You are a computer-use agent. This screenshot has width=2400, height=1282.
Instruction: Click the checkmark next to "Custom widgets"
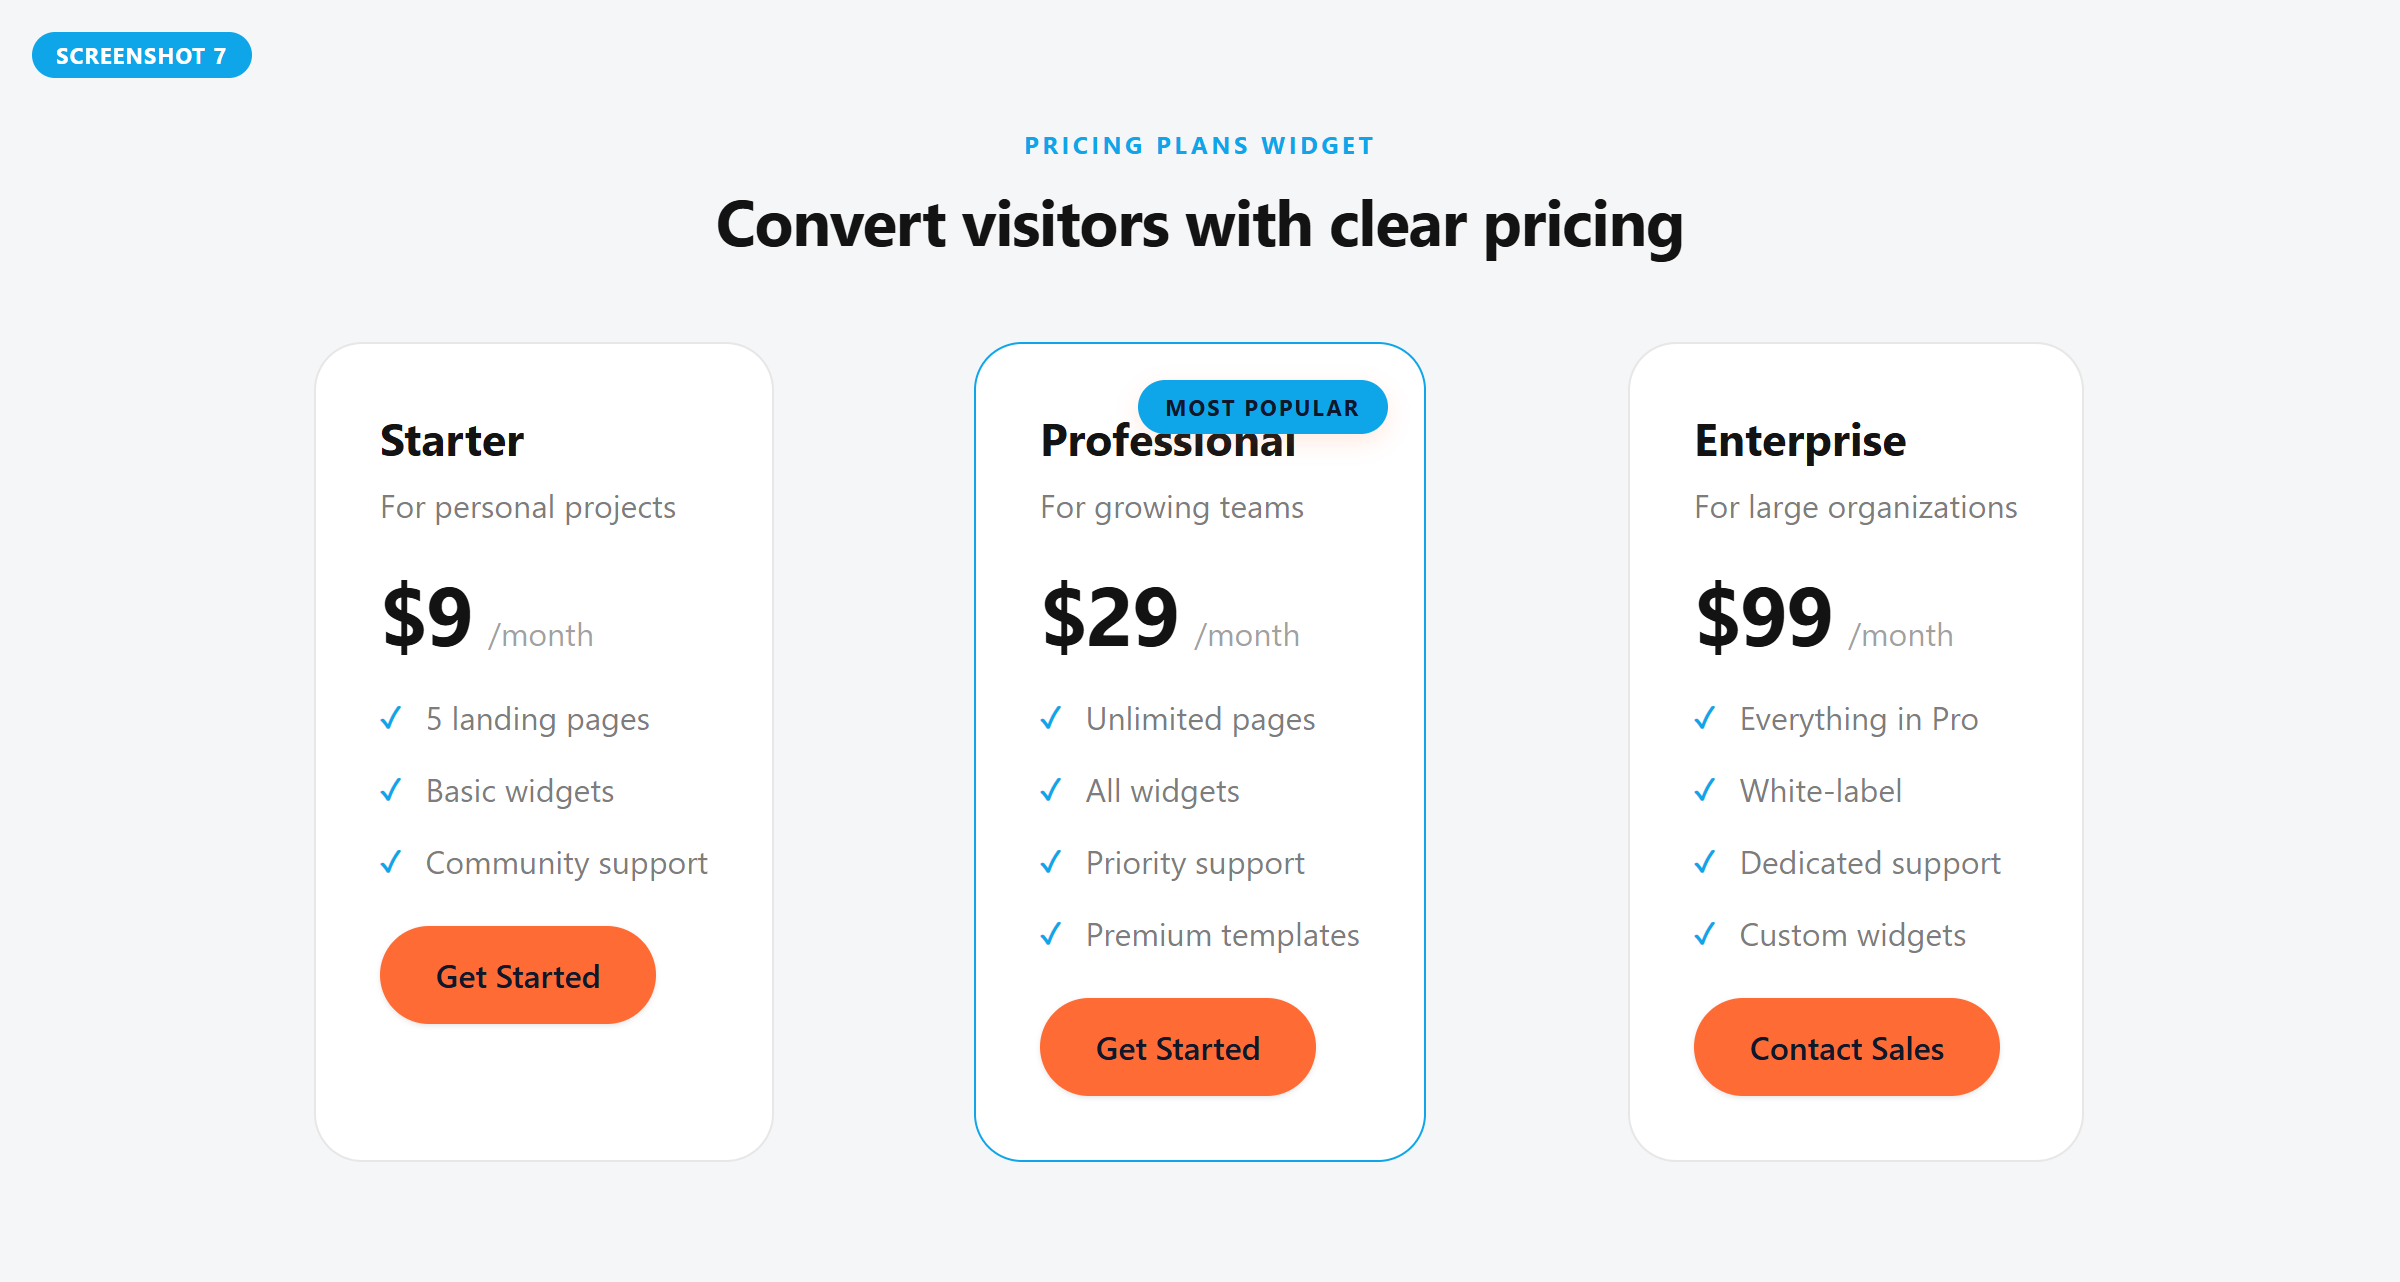tap(1705, 934)
